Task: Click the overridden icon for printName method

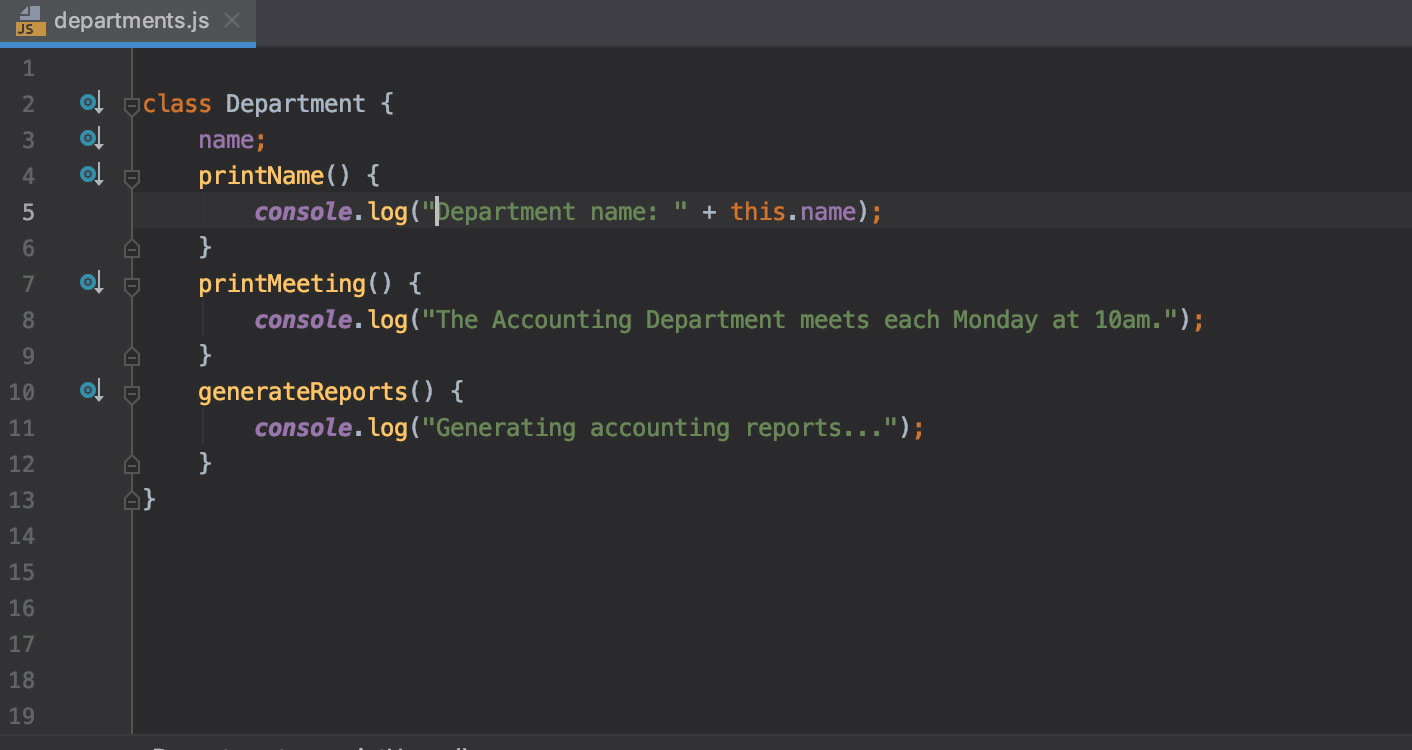Action: pyautogui.click(x=90, y=173)
